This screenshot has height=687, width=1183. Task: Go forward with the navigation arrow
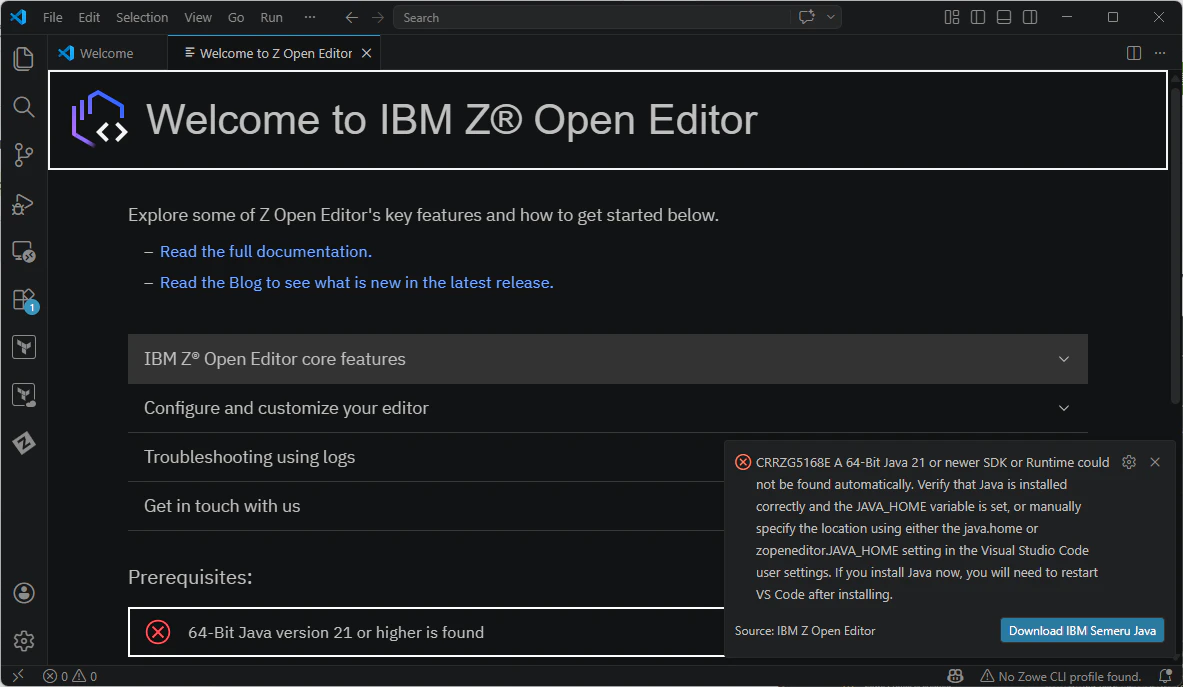(378, 17)
